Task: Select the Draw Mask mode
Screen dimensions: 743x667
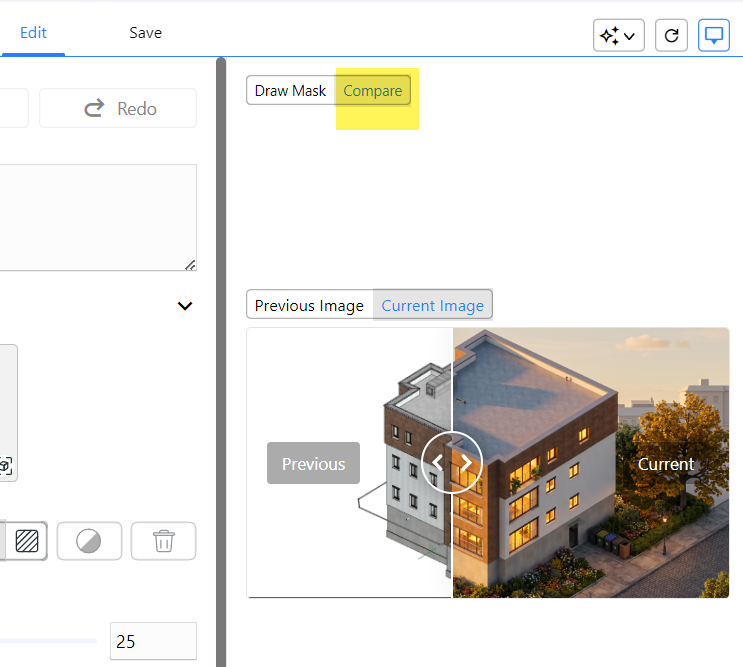Action: click(x=290, y=90)
